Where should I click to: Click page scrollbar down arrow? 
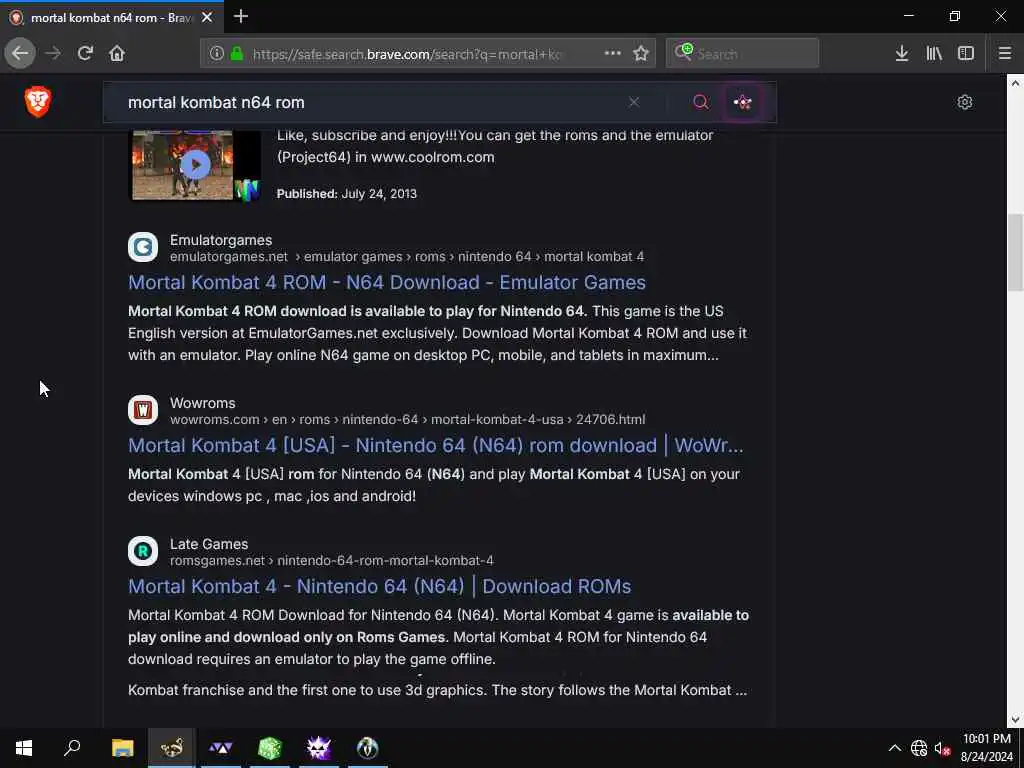[x=1015, y=720]
